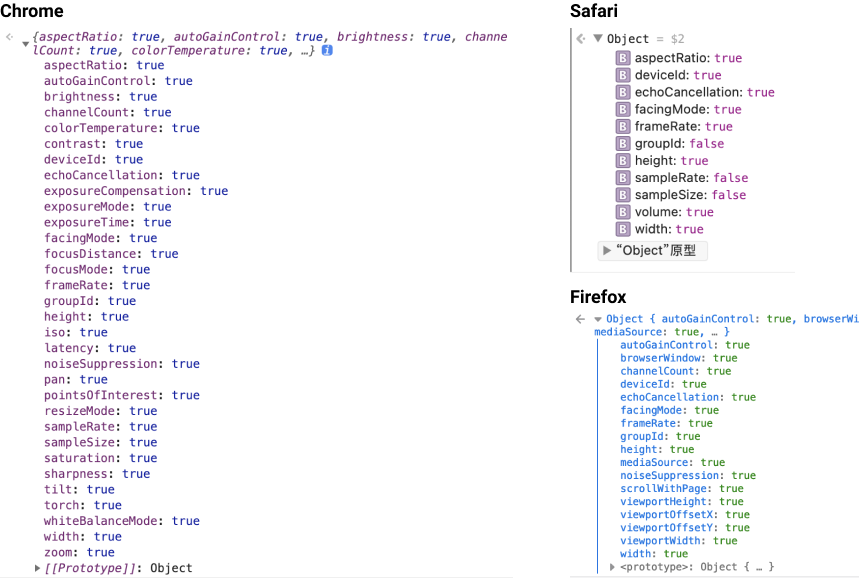The image size is (859, 578).
Task: Click the left arrow icon in Firefox console
Action: 580,319
